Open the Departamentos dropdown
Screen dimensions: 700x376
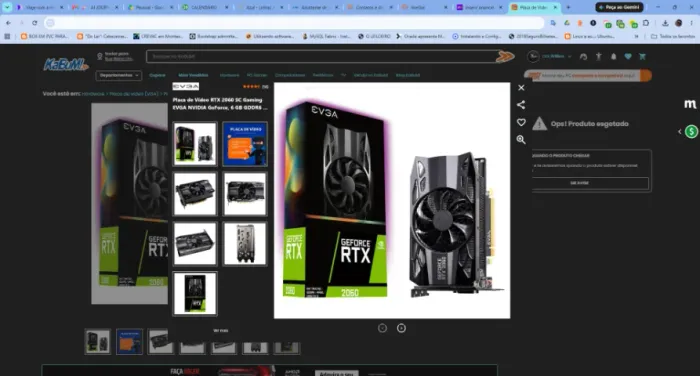(x=119, y=75)
